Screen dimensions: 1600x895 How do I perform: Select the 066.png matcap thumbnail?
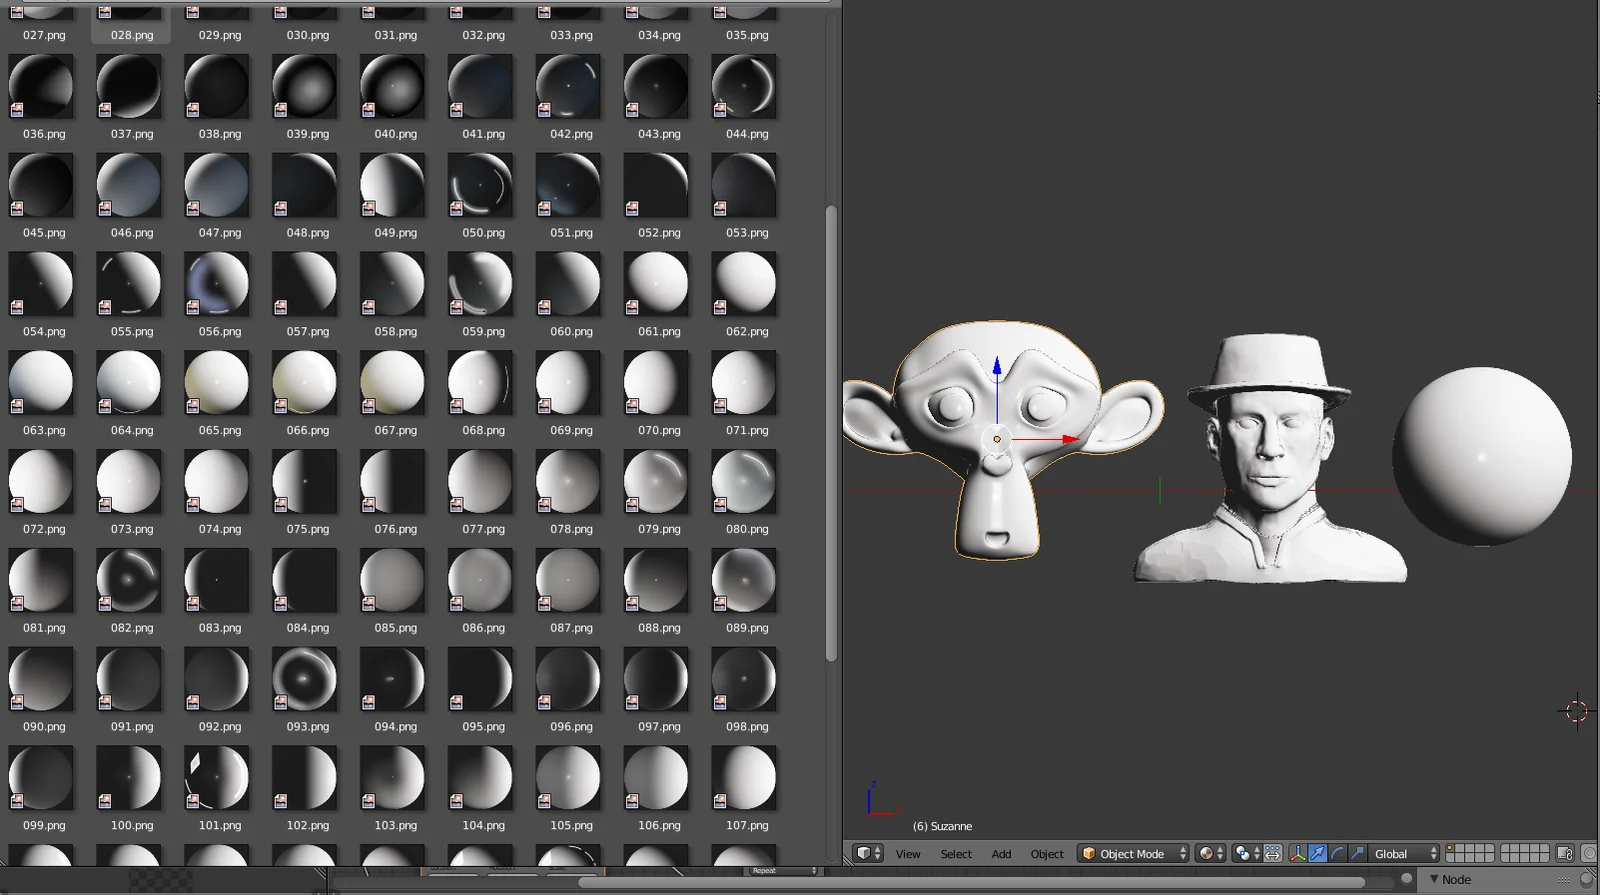coord(305,383)
